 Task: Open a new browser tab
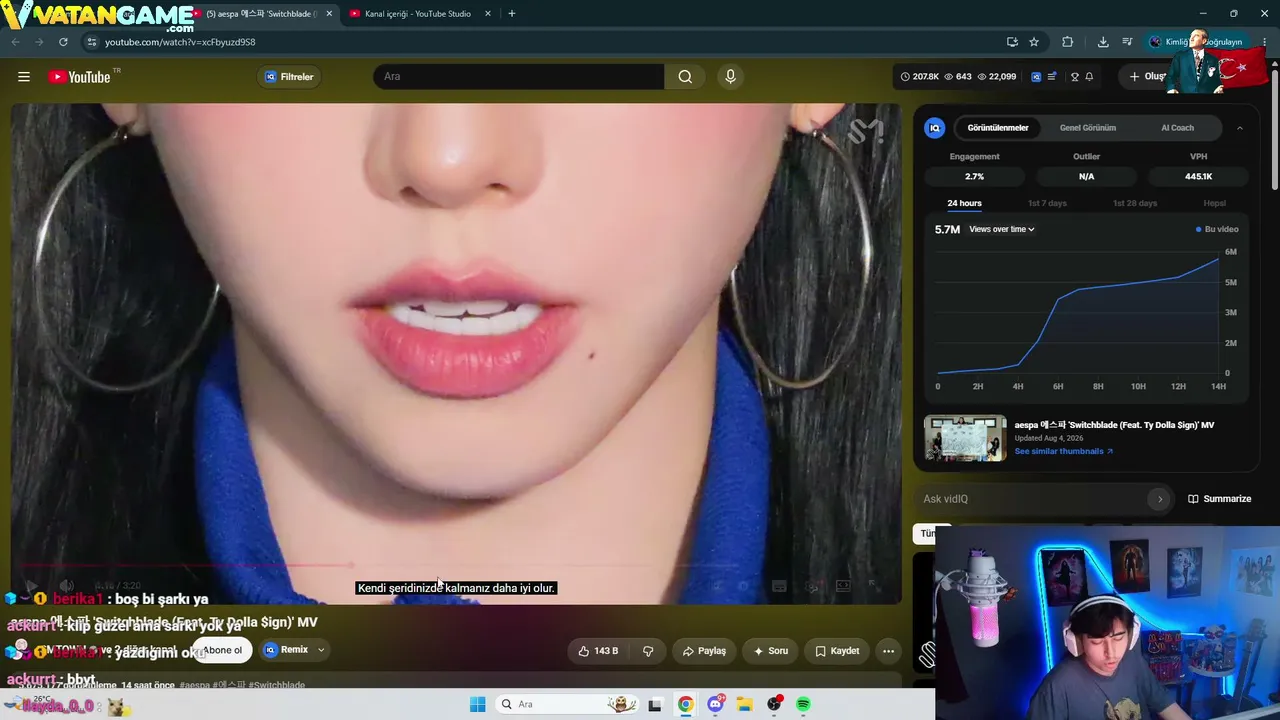click(x=512, y=14)
